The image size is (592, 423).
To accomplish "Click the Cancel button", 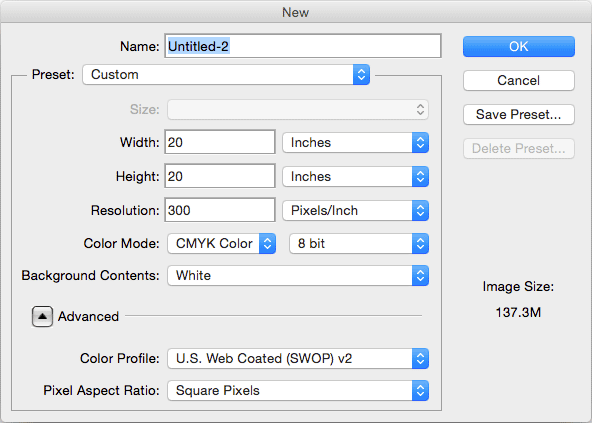I will [x=519, y=80].
